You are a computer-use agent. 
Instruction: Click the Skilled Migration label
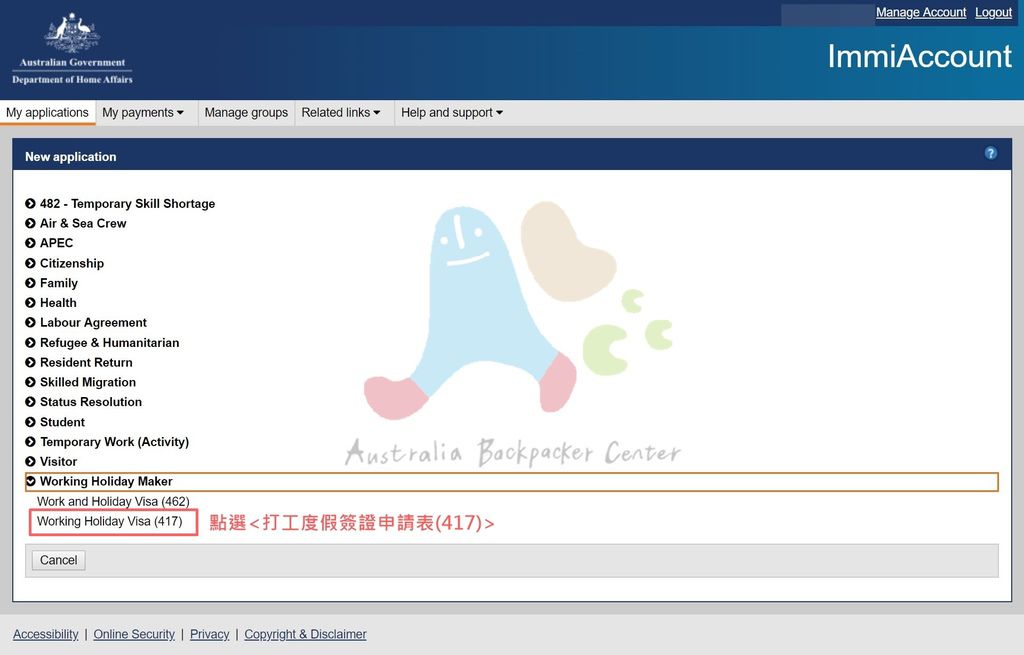pos(88,382)
